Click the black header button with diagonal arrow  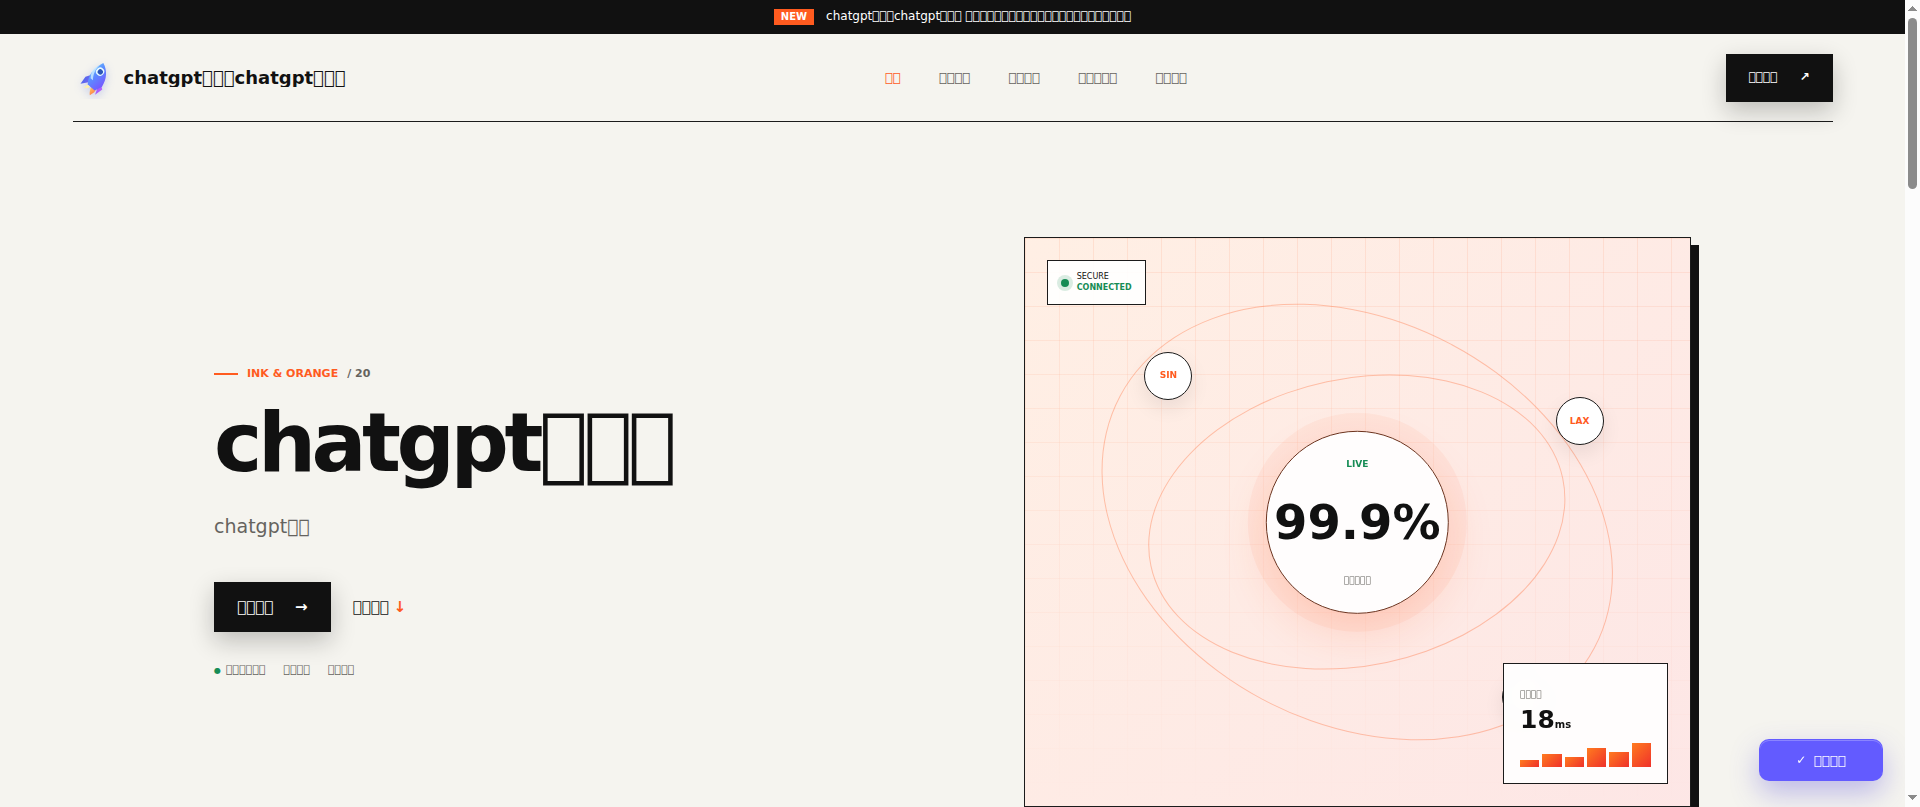1779,77
